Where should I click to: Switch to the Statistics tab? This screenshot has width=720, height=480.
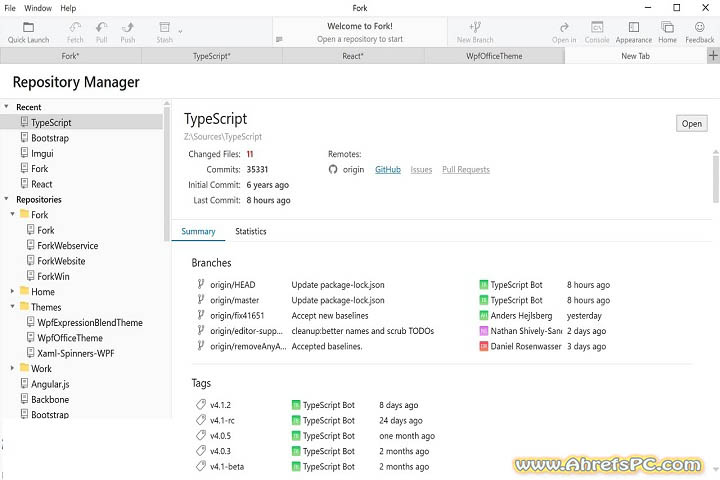click(x=250, y=231)
